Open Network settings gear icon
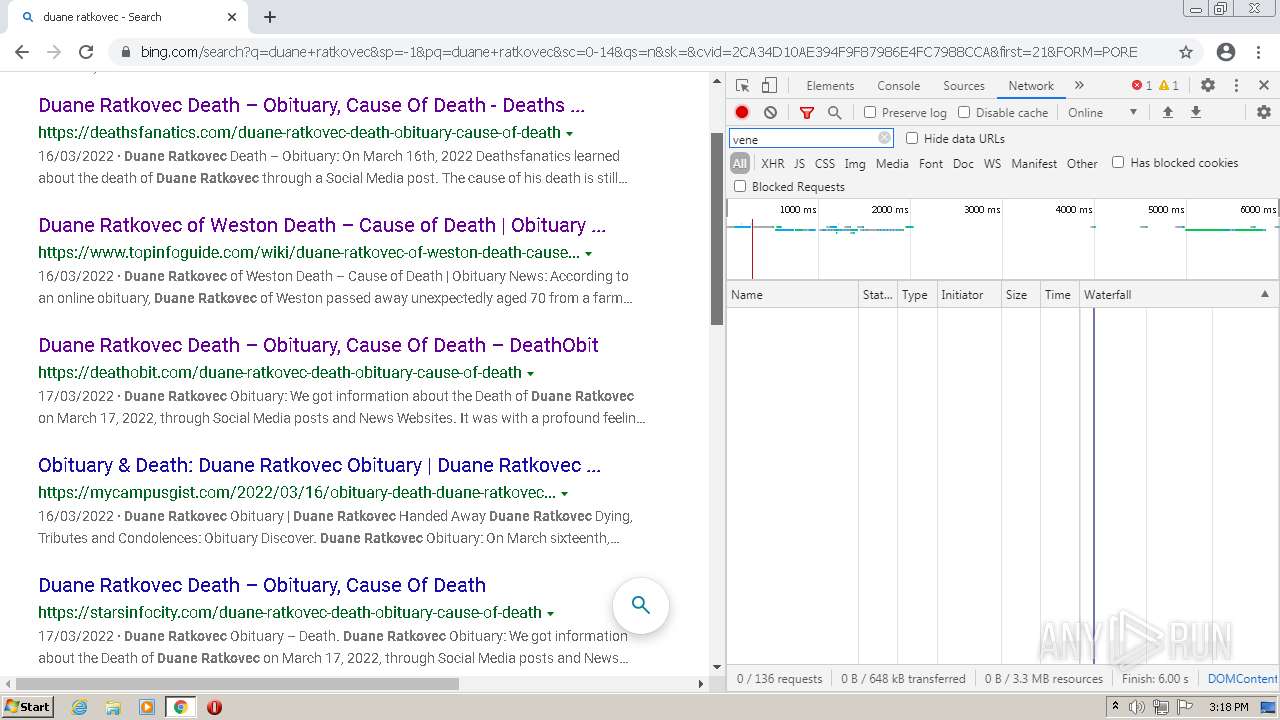Screen dimensions: 1280x720 coord(1264,113)
